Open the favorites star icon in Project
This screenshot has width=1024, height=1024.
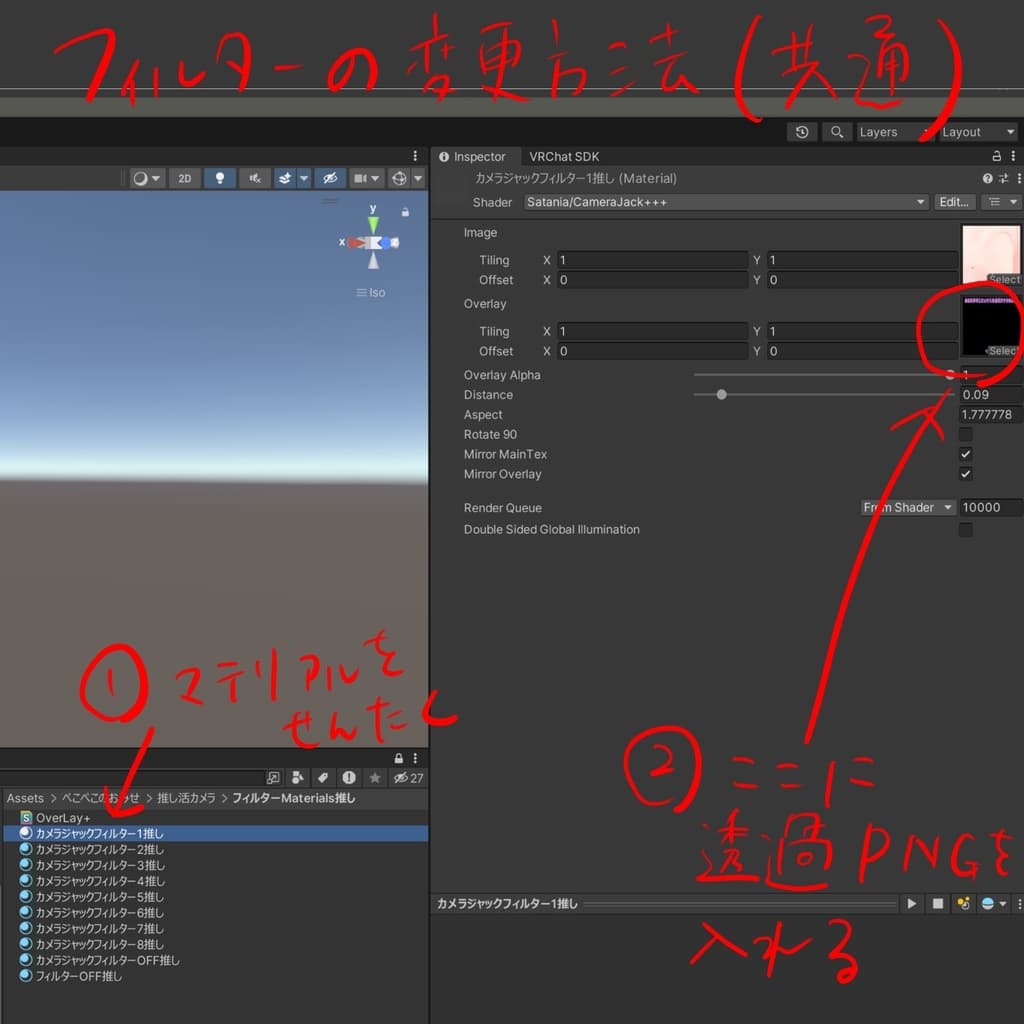(x=375, y=777)
